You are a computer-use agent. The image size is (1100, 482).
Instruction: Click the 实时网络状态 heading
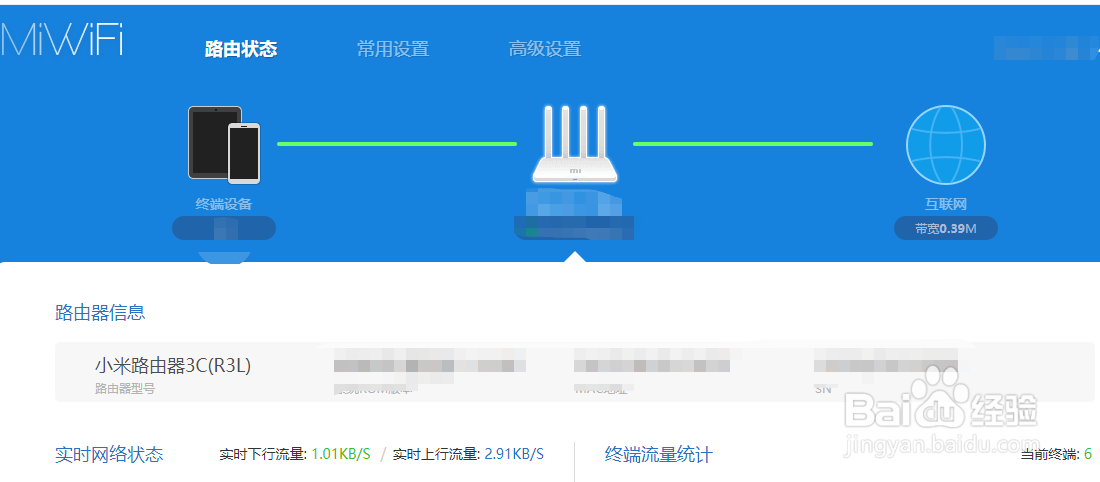[109, 455]
